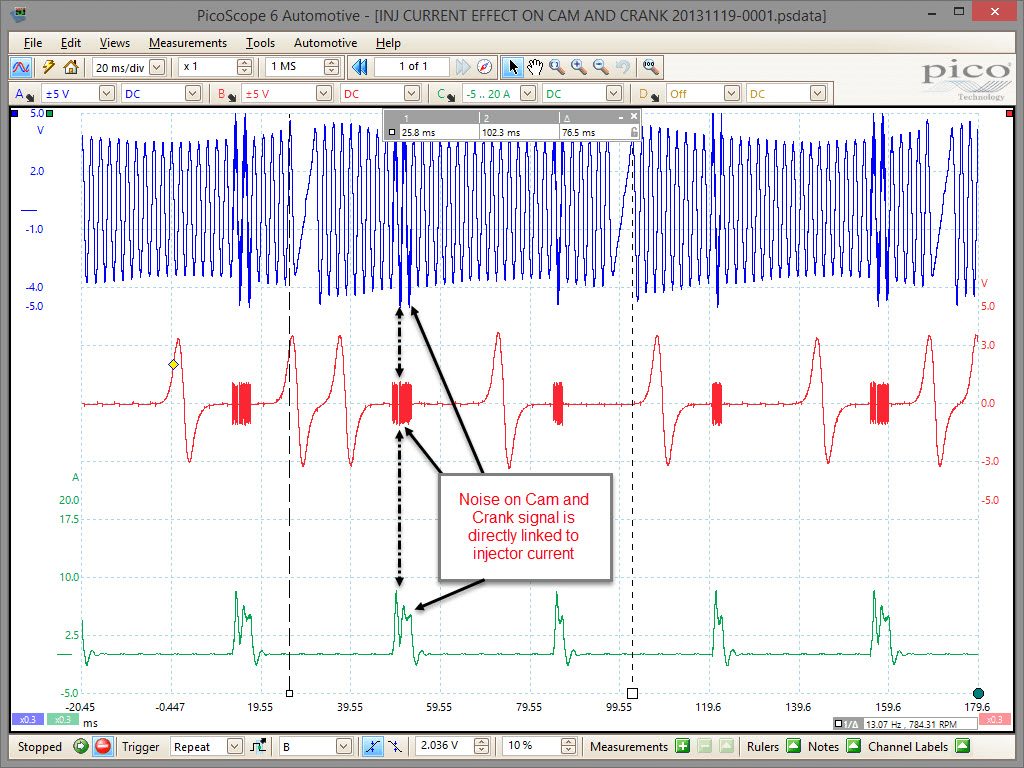Click the Auto Setup lightning icon
Screen dimensions: 1024x768
[x=48, y=67]
